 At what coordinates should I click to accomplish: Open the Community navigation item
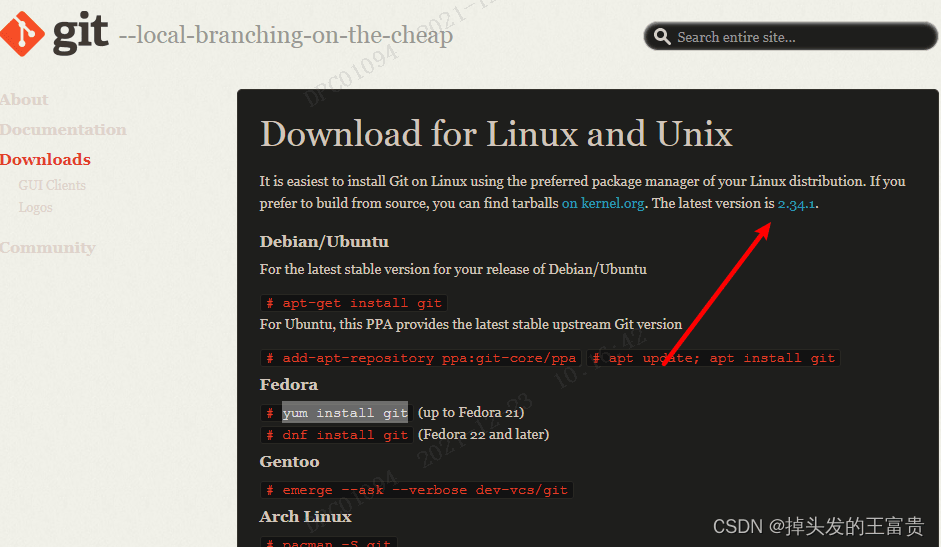pyautogui.click(x=47, y=248)
